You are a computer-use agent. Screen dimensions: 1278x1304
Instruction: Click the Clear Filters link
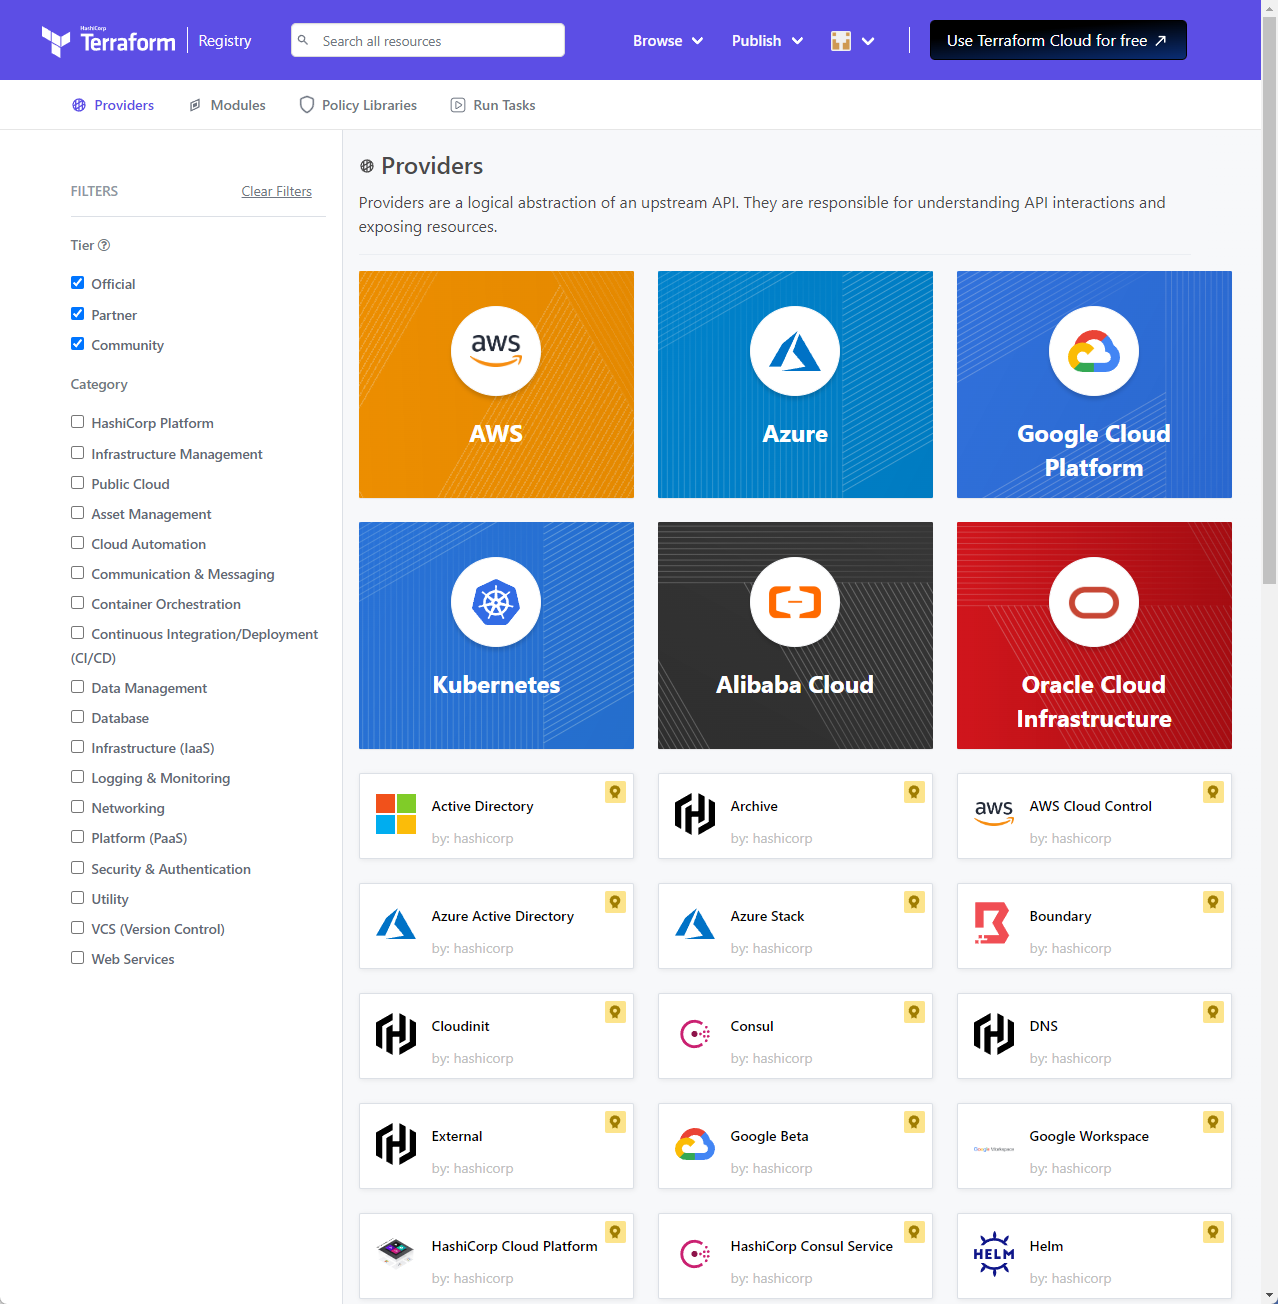tap(276, 191)
